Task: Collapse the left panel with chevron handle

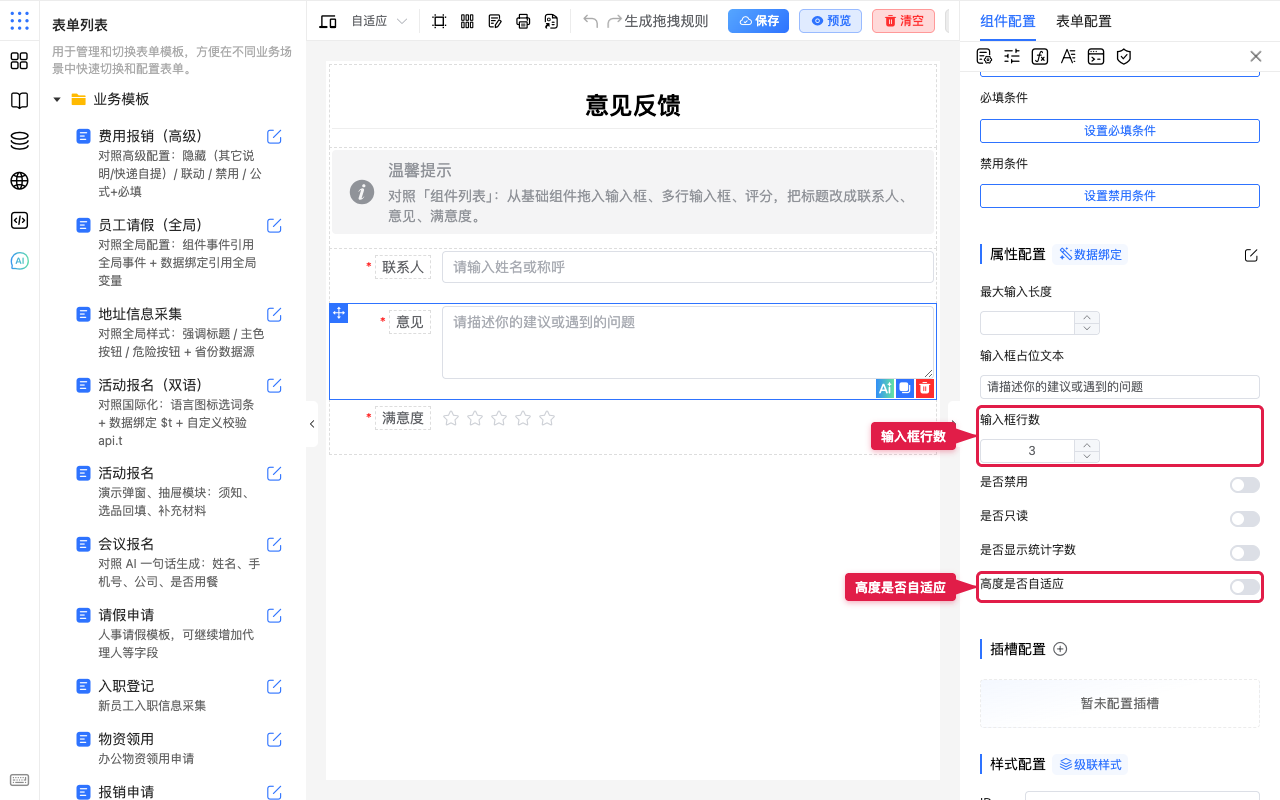Action: (x=312, y=424)
